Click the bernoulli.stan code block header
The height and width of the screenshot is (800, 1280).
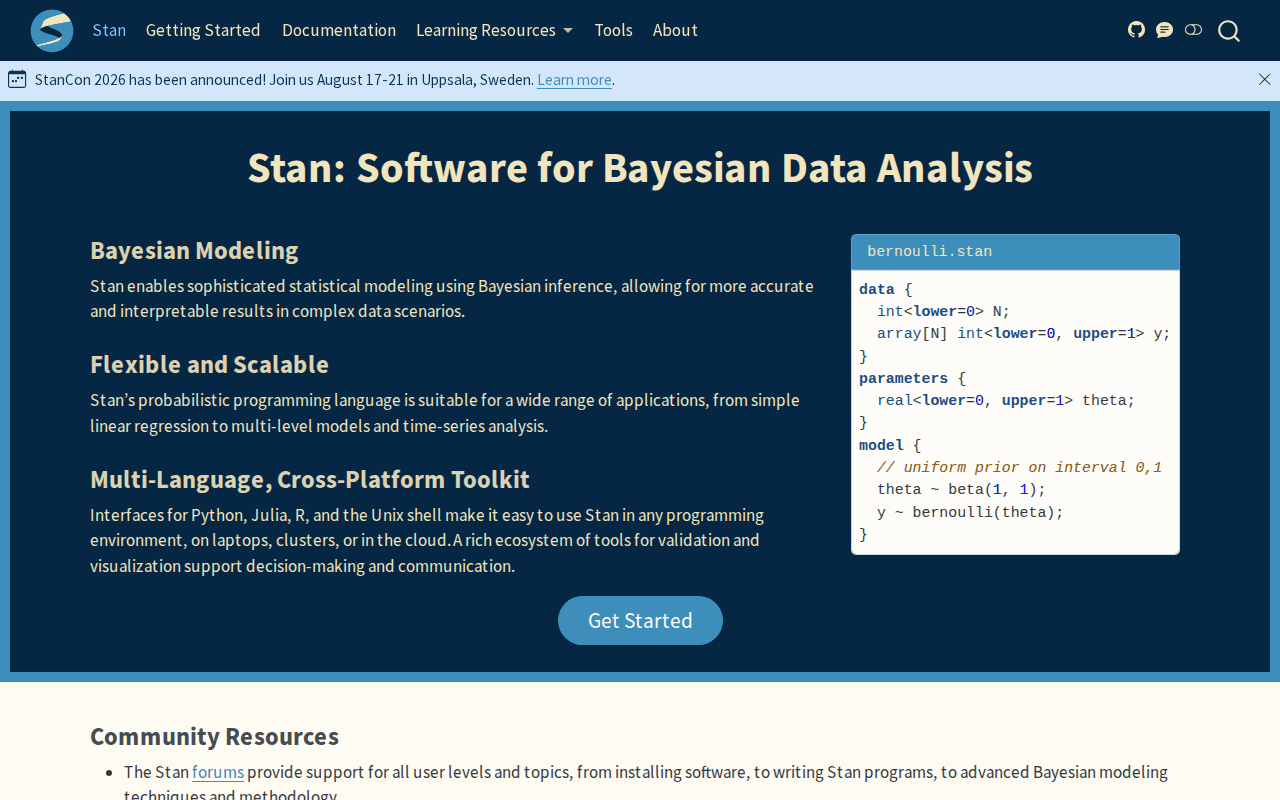coord(1015,252)
